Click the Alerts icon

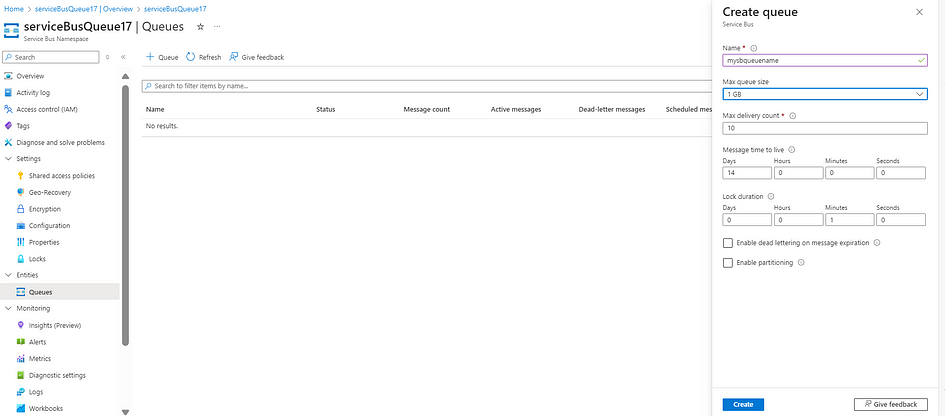tap(20, 342)
